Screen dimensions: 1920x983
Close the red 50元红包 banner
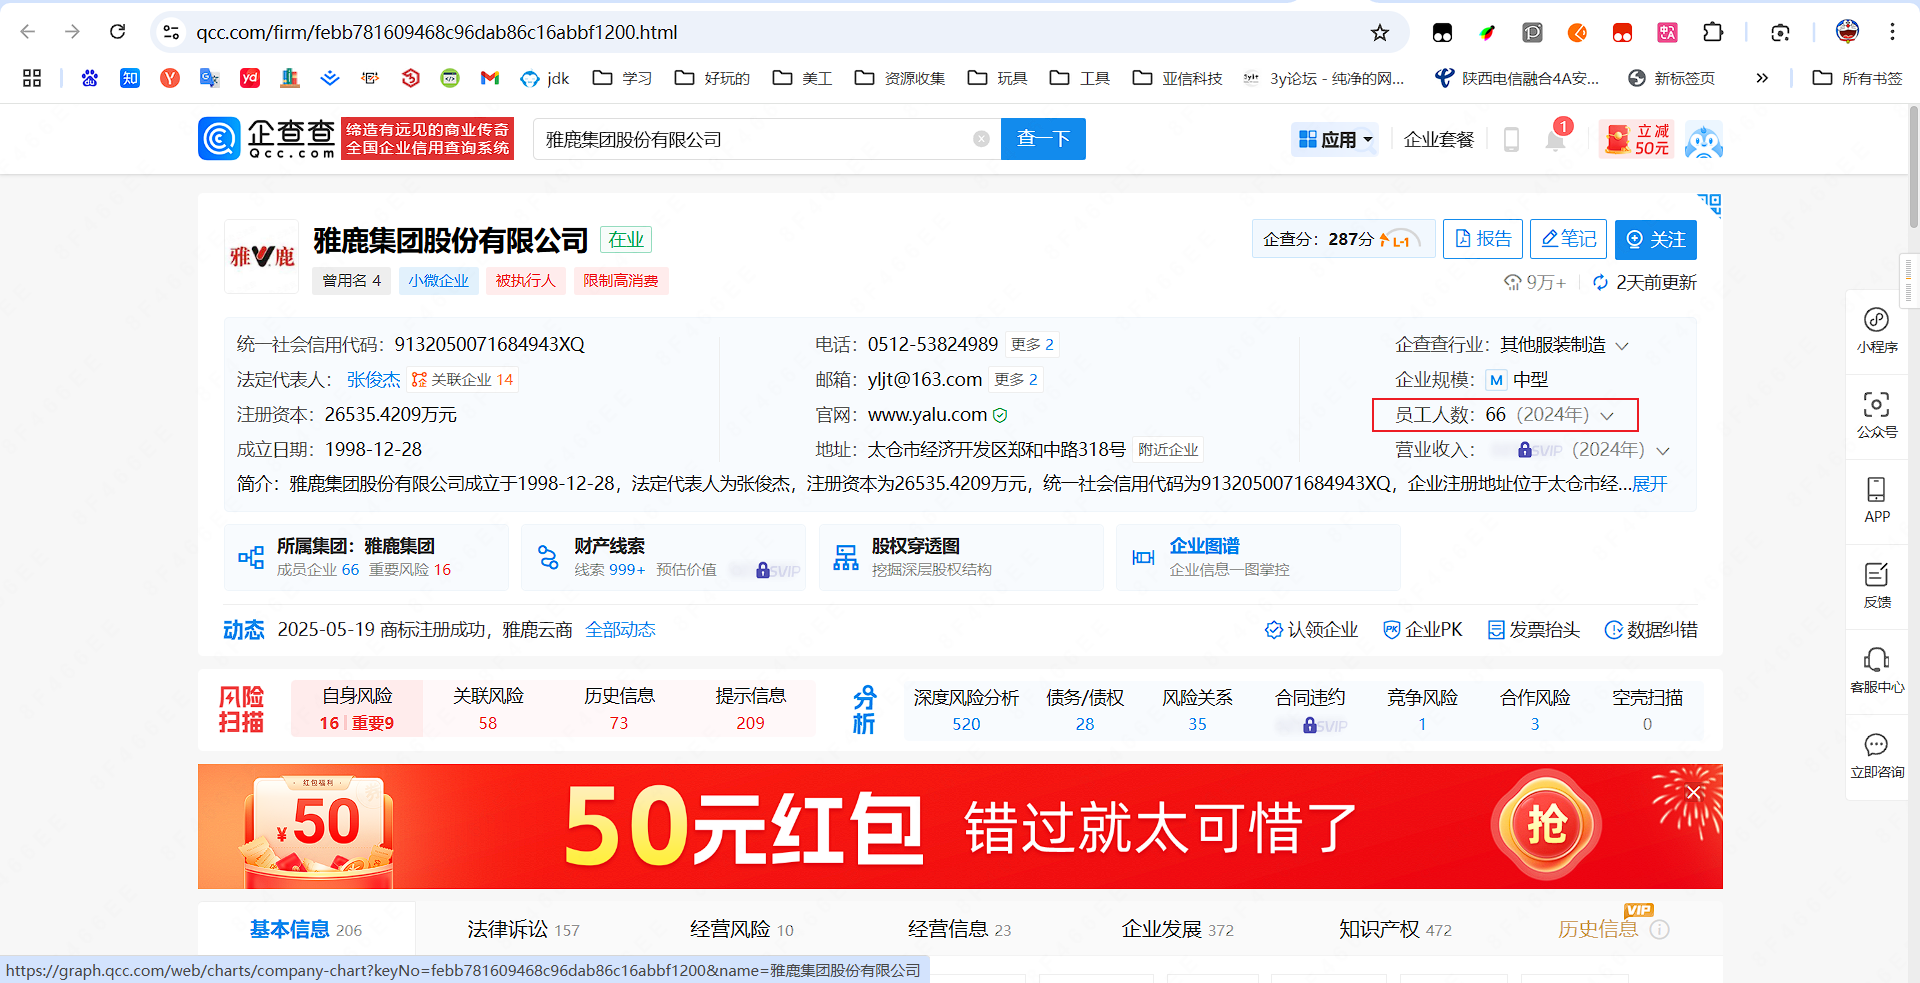tap(1692, 792)
